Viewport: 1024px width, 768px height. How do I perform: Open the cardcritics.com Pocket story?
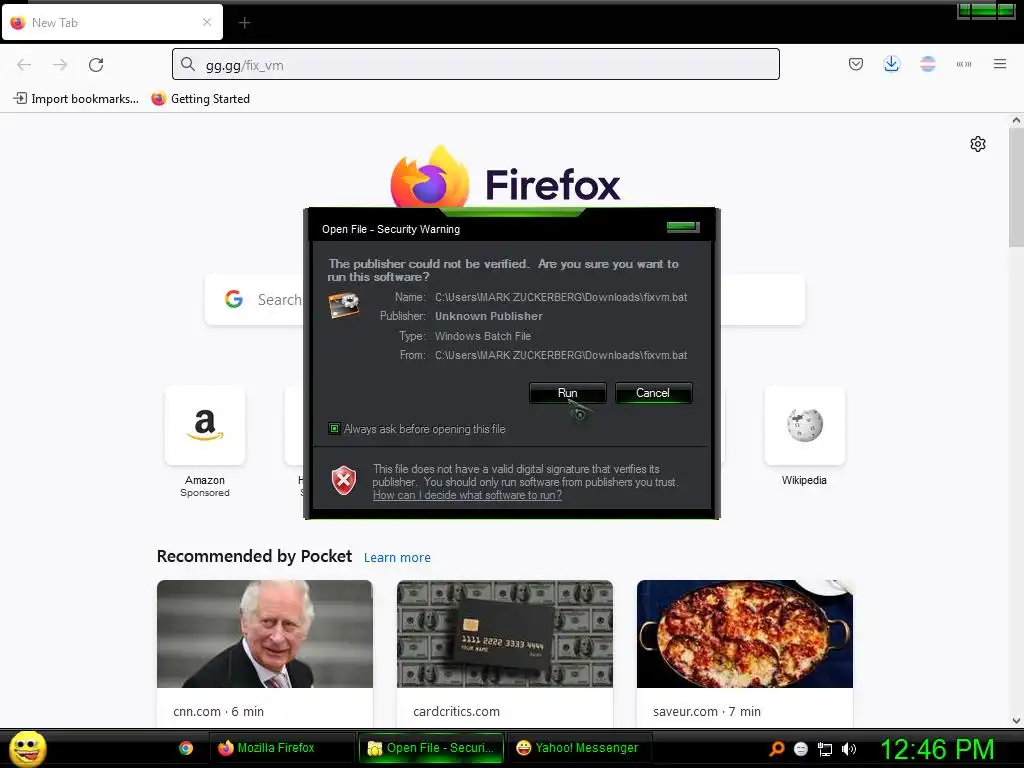pyautogui.click(x=505, y=653)
